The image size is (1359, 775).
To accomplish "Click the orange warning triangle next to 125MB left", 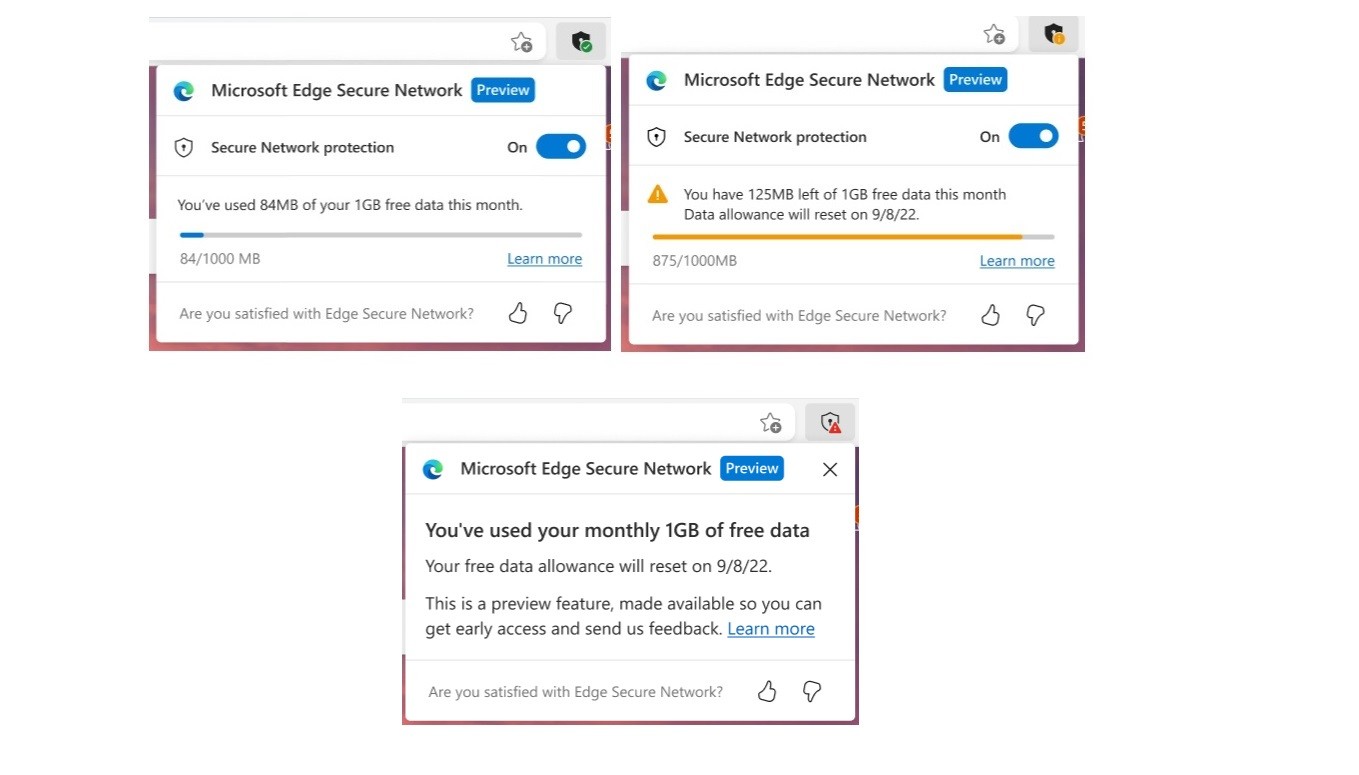I will (x=658, y=194).
